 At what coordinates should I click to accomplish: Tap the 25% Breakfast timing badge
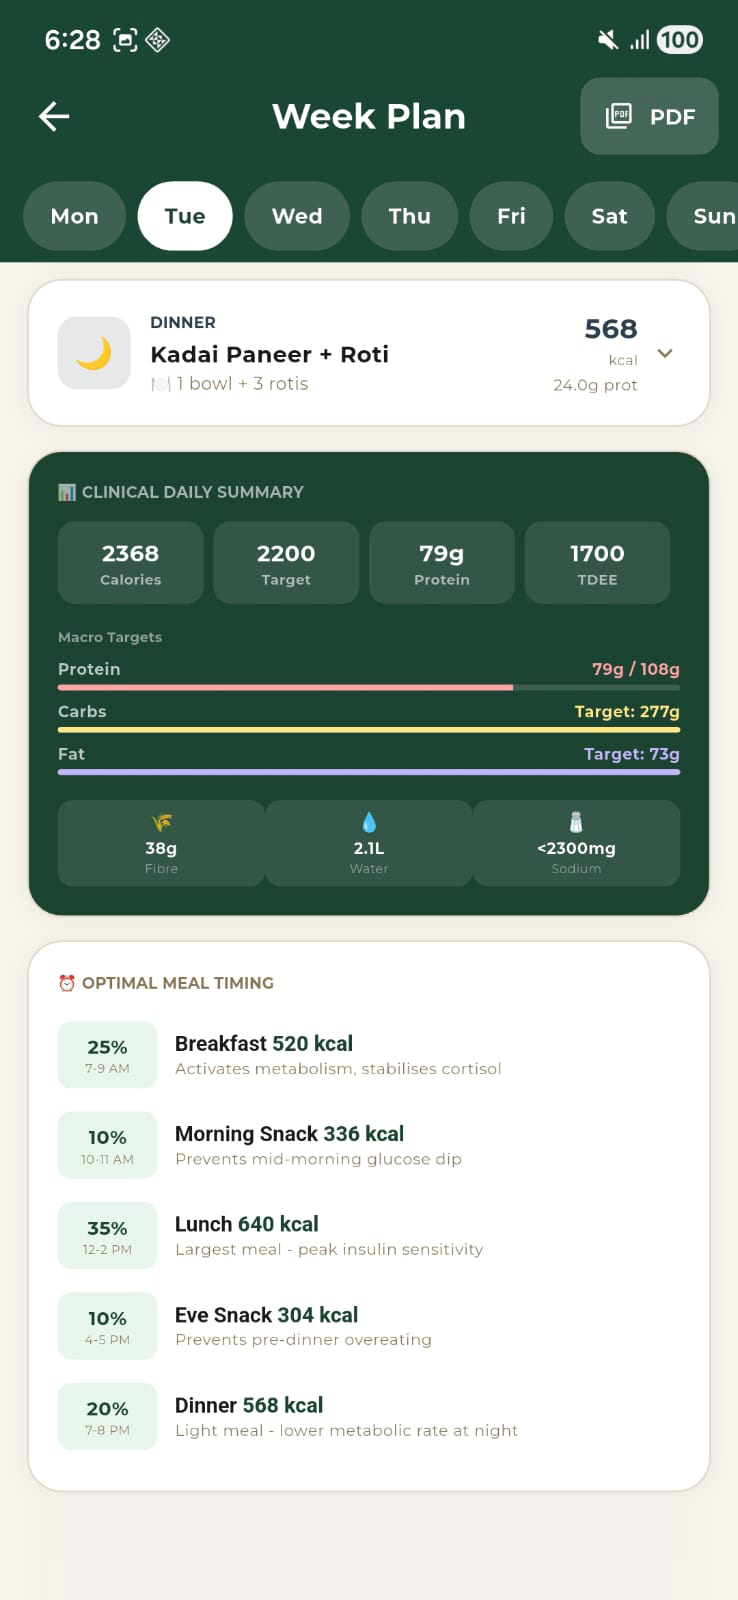point(107,1054)
